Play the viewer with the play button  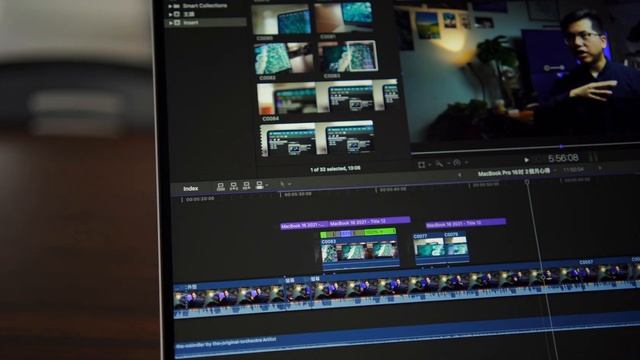527,160
